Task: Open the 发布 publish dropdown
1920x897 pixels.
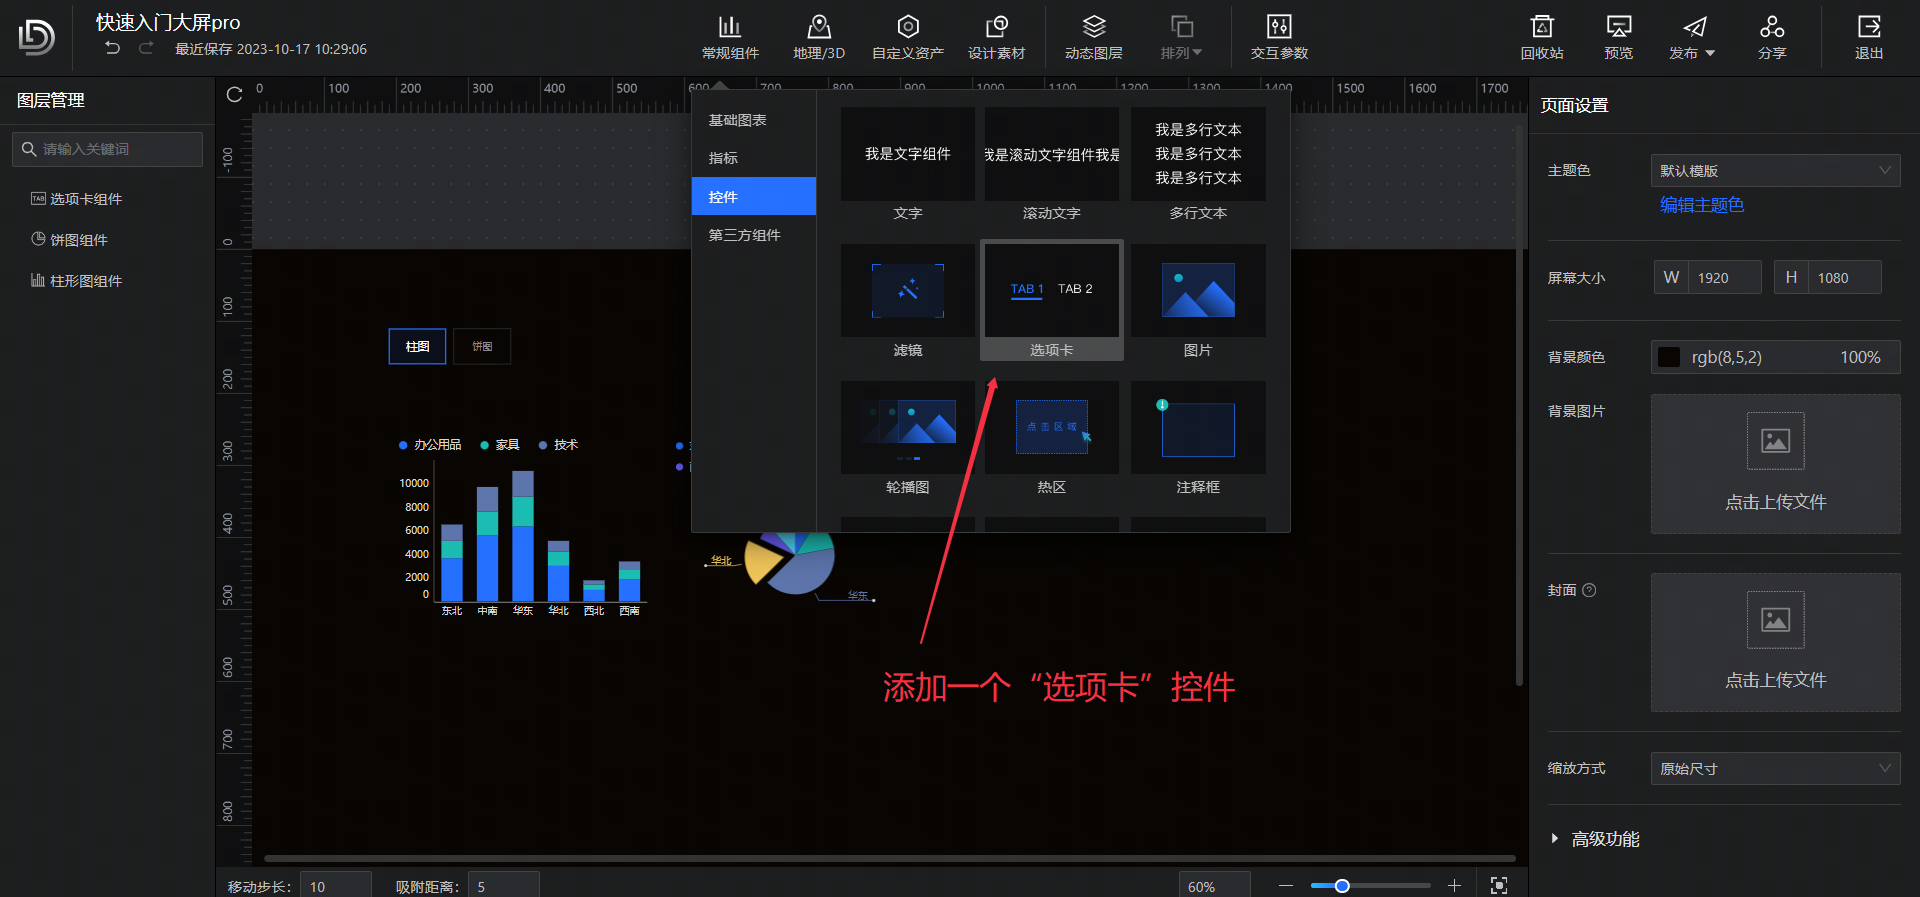Action: (1692, 37)
